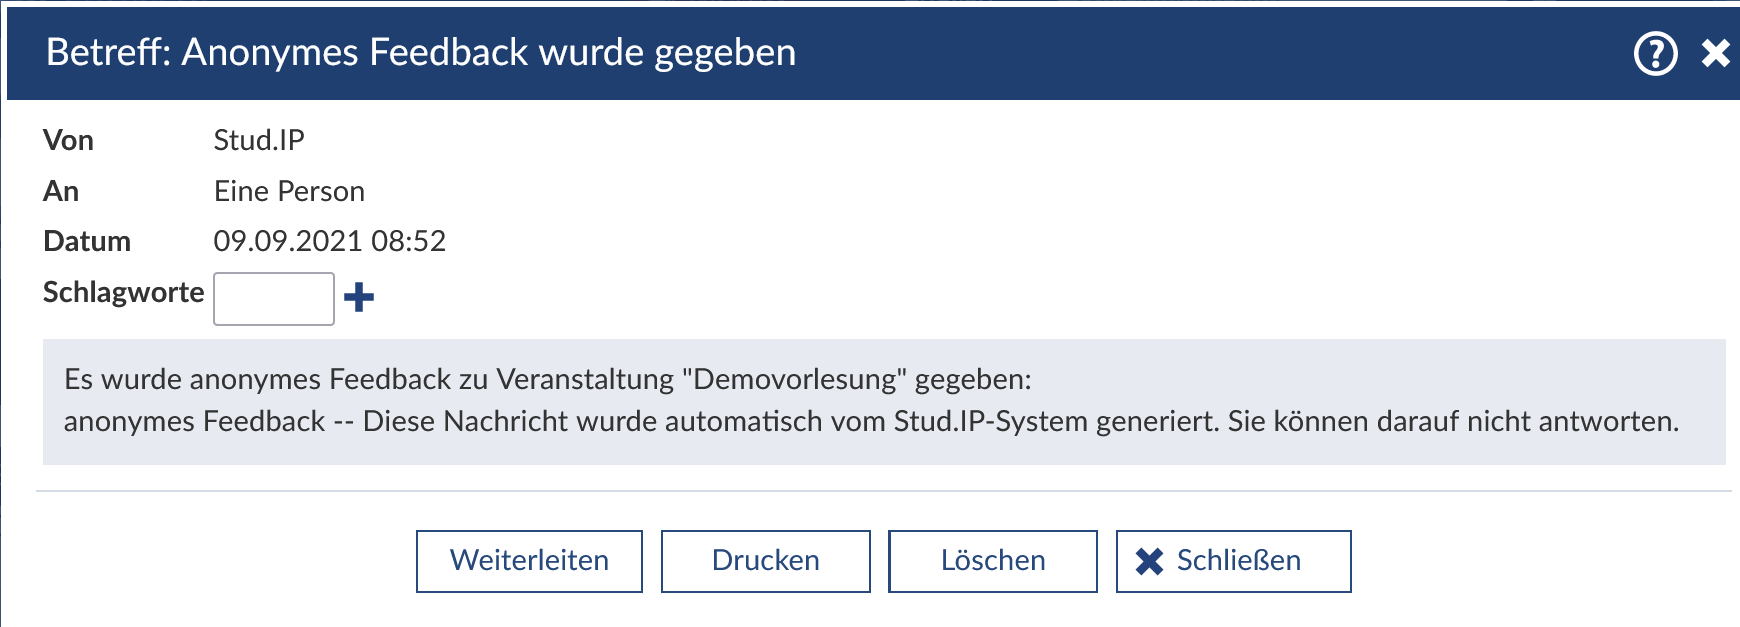The height and width of the screenshot is (627, 1740).
Task: Click the dialog title Betreff text
Action: 421,52
